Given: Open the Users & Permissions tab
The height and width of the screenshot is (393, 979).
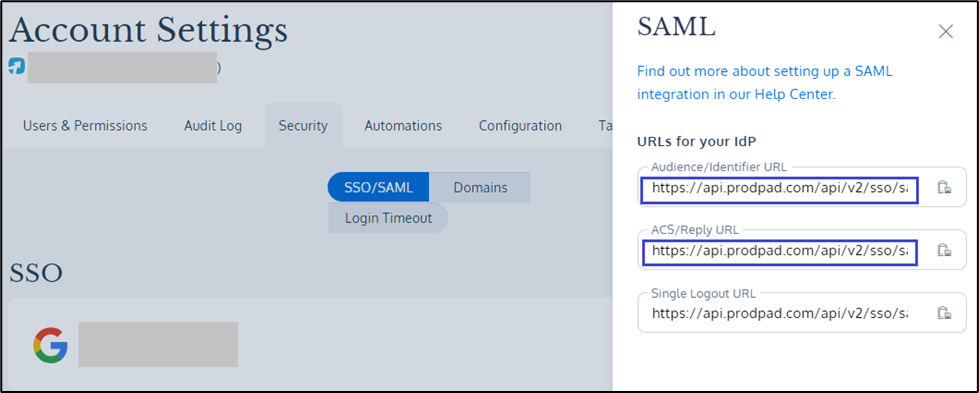Looking at the screenshot, I should (x=85, y=126).
